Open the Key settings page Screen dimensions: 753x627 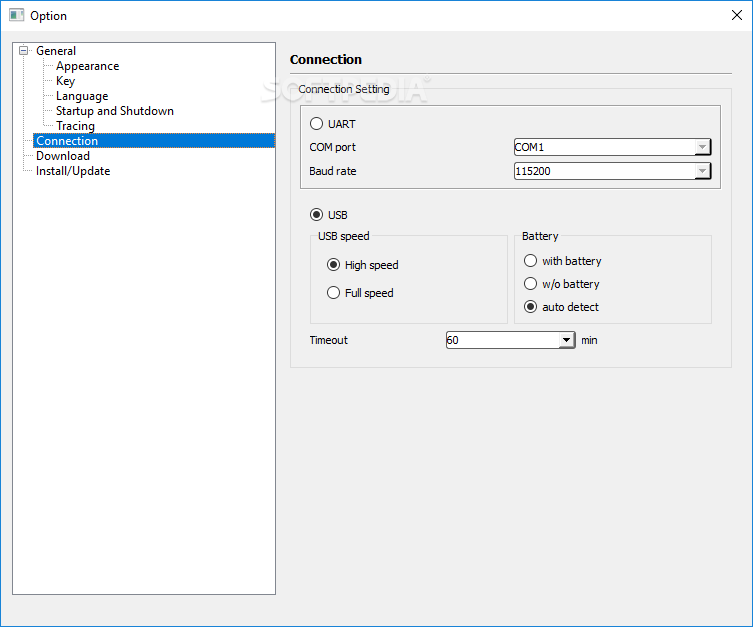(x=65, y=81)
